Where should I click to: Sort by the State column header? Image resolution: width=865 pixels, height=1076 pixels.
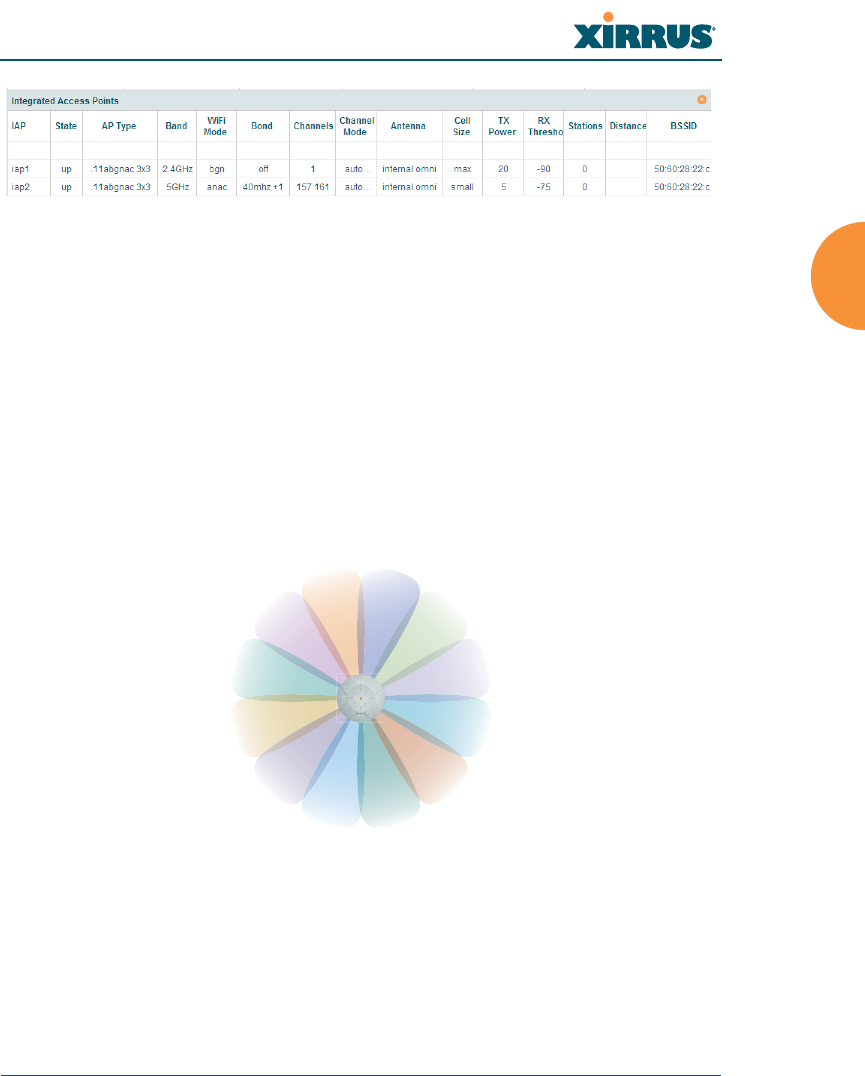66,126
